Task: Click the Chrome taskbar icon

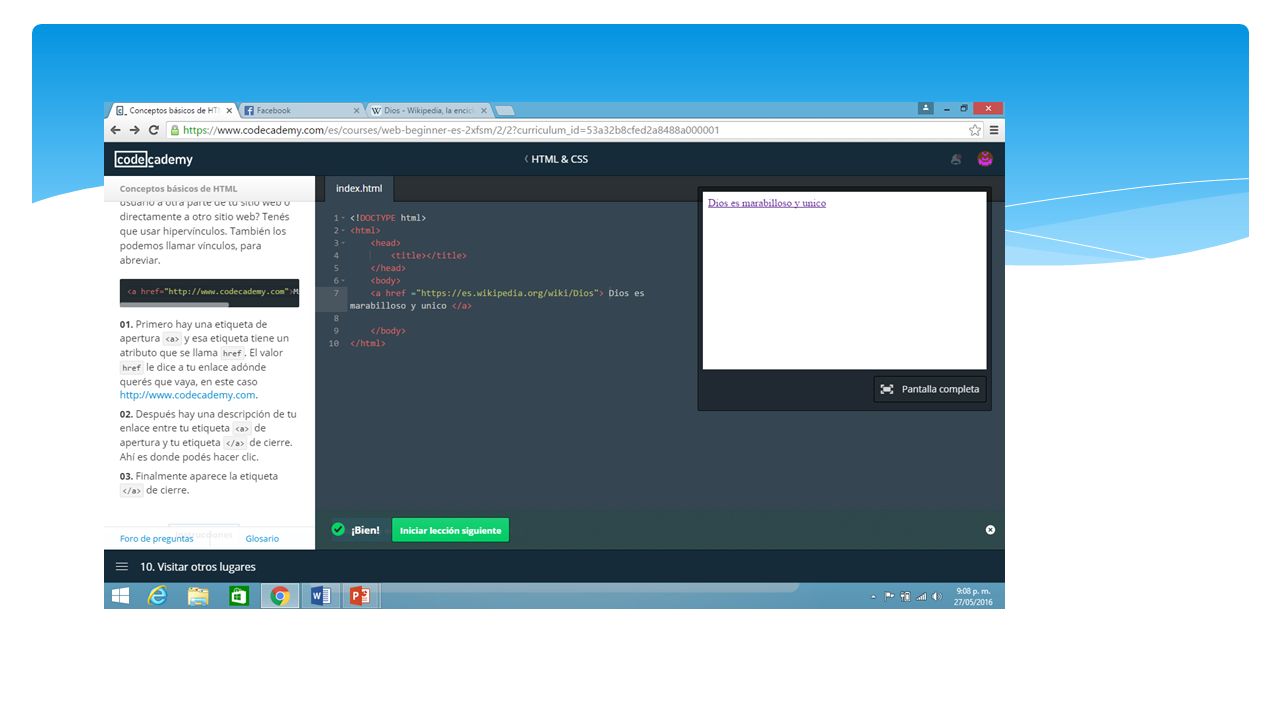Action: [280, 596]
